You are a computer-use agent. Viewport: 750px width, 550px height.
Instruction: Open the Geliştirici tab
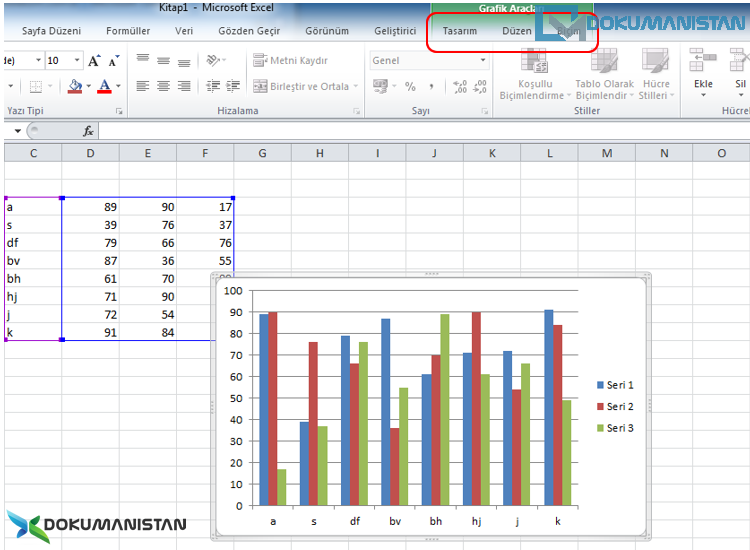(x=395, y=31)
